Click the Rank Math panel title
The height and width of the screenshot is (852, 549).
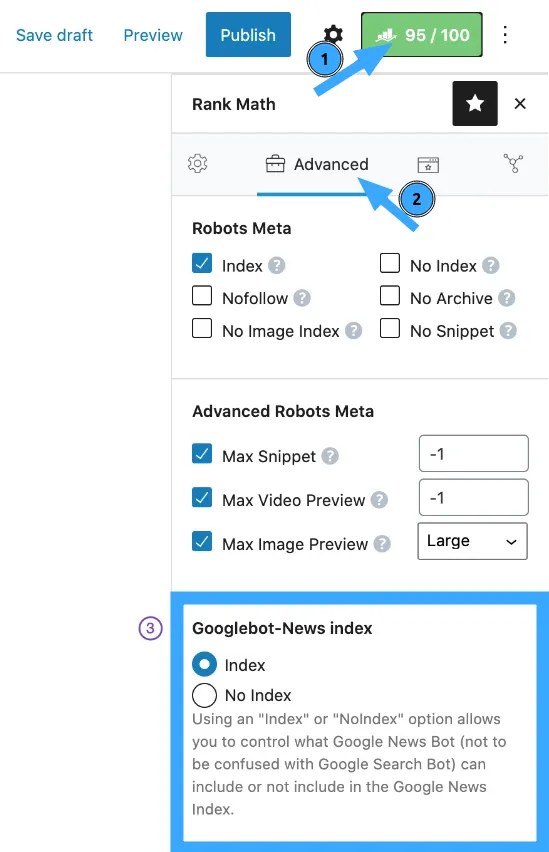pyautogui.click(x=234, y=104)
